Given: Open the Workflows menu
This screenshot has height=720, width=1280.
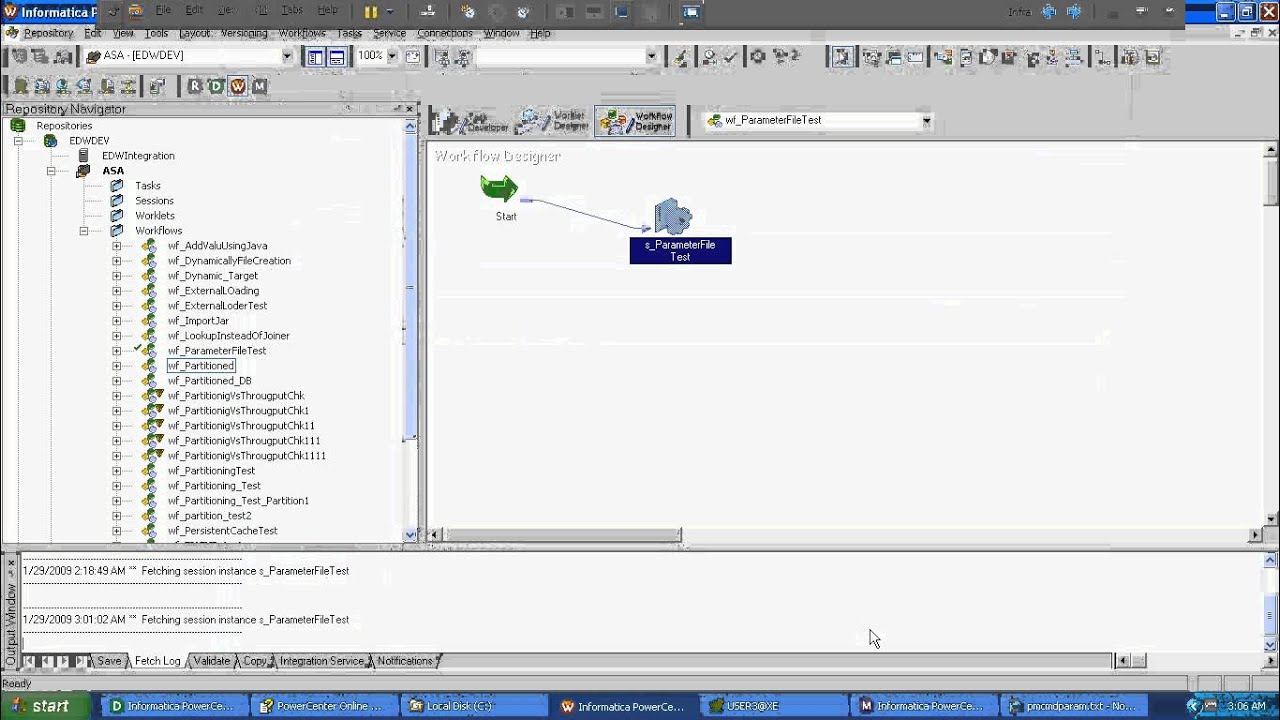Looking at the screenshot, I should [x=302, y=33].
